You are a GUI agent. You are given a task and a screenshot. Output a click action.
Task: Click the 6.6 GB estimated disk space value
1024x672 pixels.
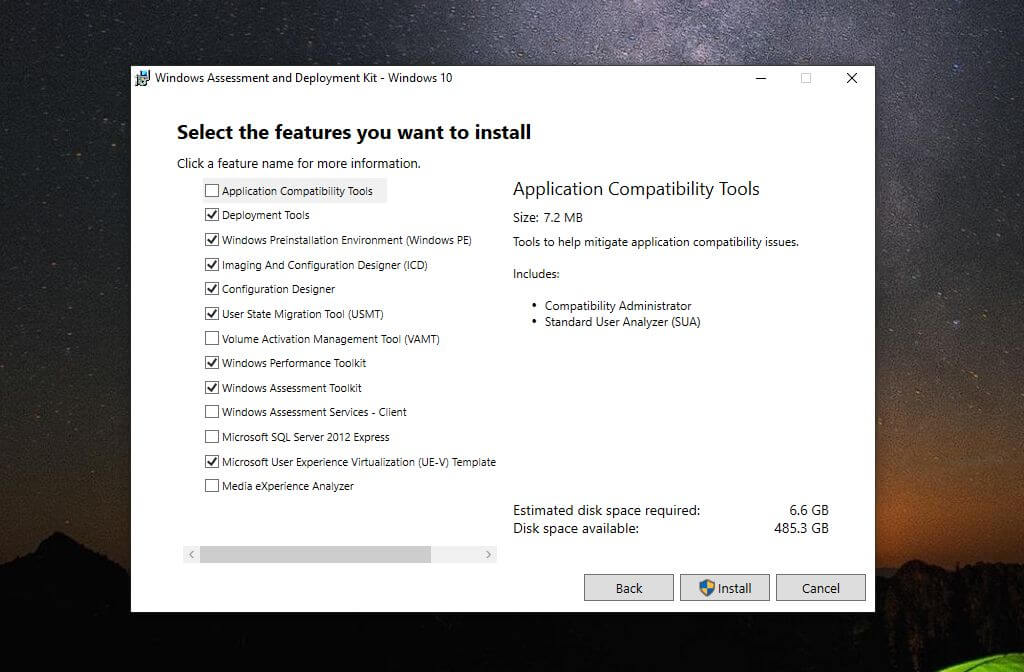click(x=808, y=510)
